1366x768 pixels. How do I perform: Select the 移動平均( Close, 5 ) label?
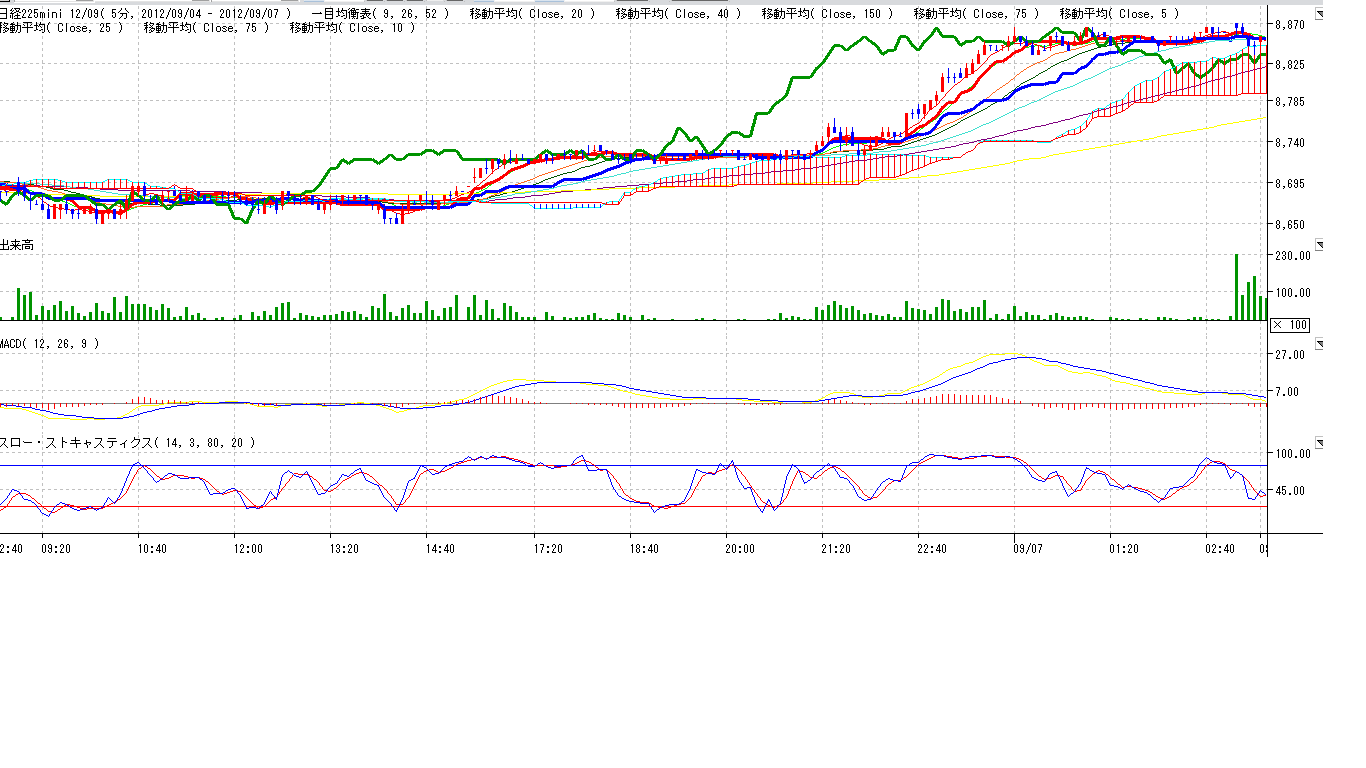(1118, 13)
